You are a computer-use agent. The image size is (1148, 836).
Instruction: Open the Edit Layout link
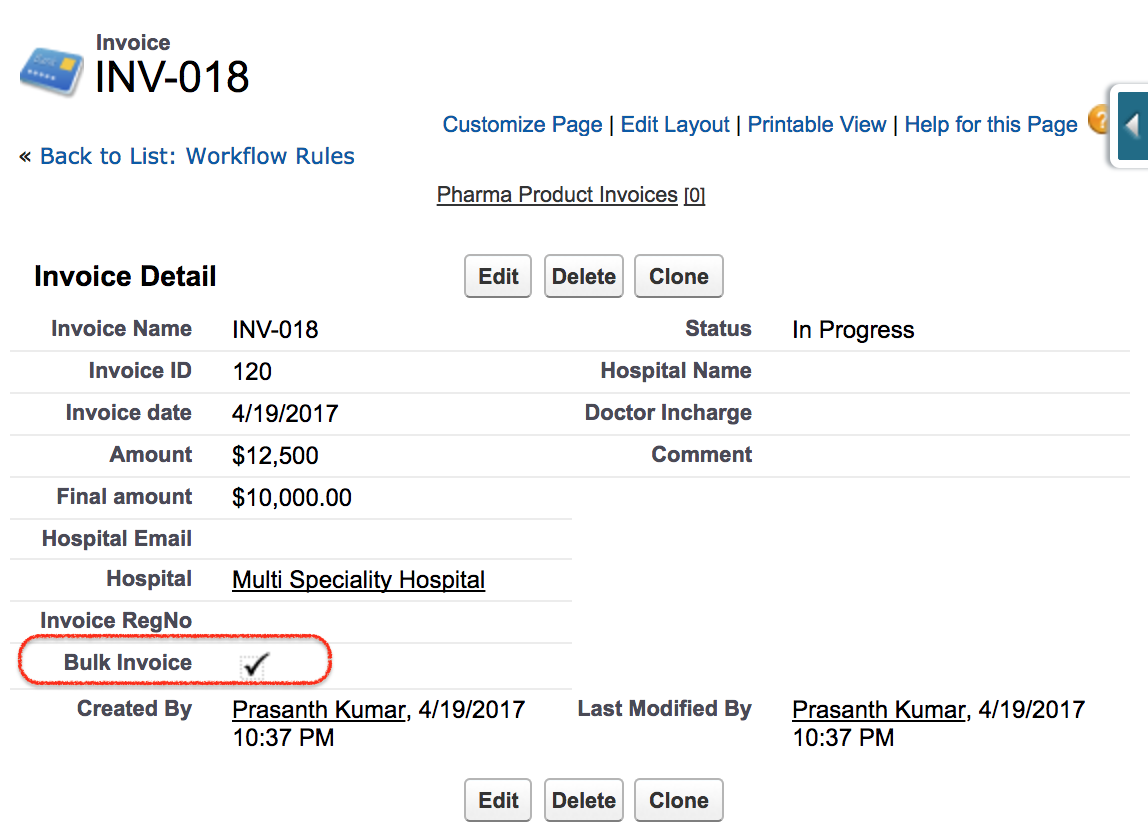(675, 124)
